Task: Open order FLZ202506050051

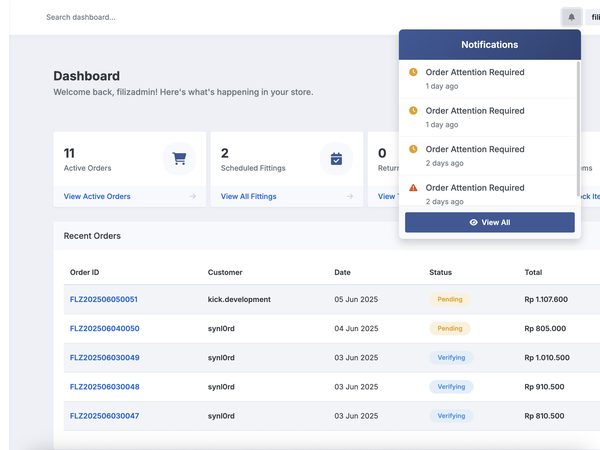Action: click(x=104, y=299)
